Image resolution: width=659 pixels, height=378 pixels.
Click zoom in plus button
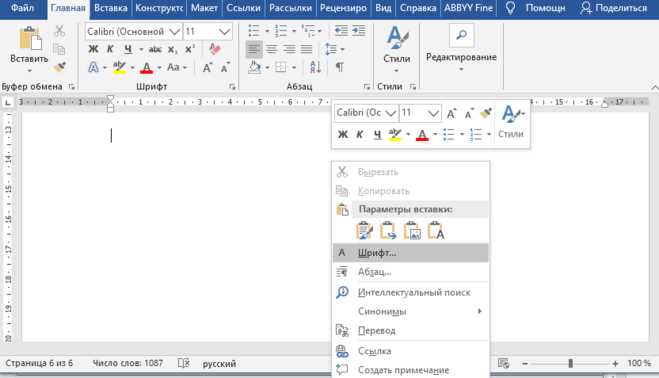click(x=615, y=364)
